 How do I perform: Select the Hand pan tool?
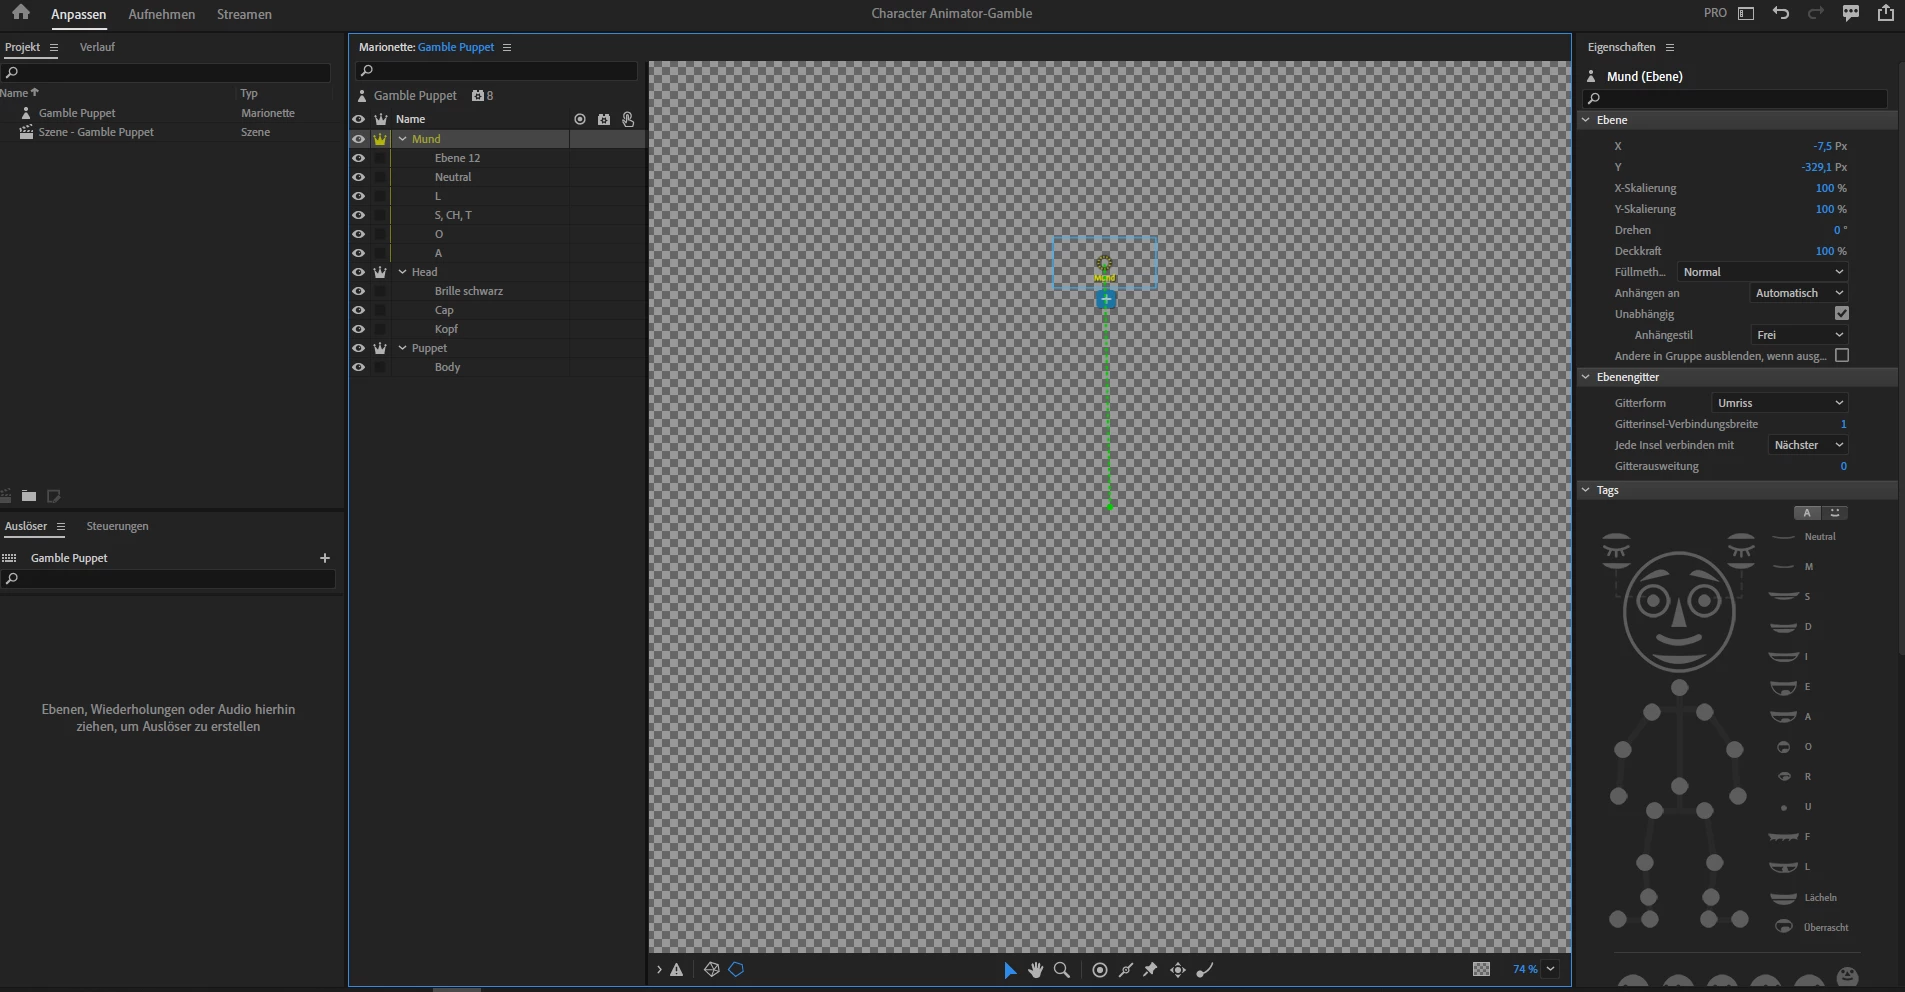point(1036,970)
